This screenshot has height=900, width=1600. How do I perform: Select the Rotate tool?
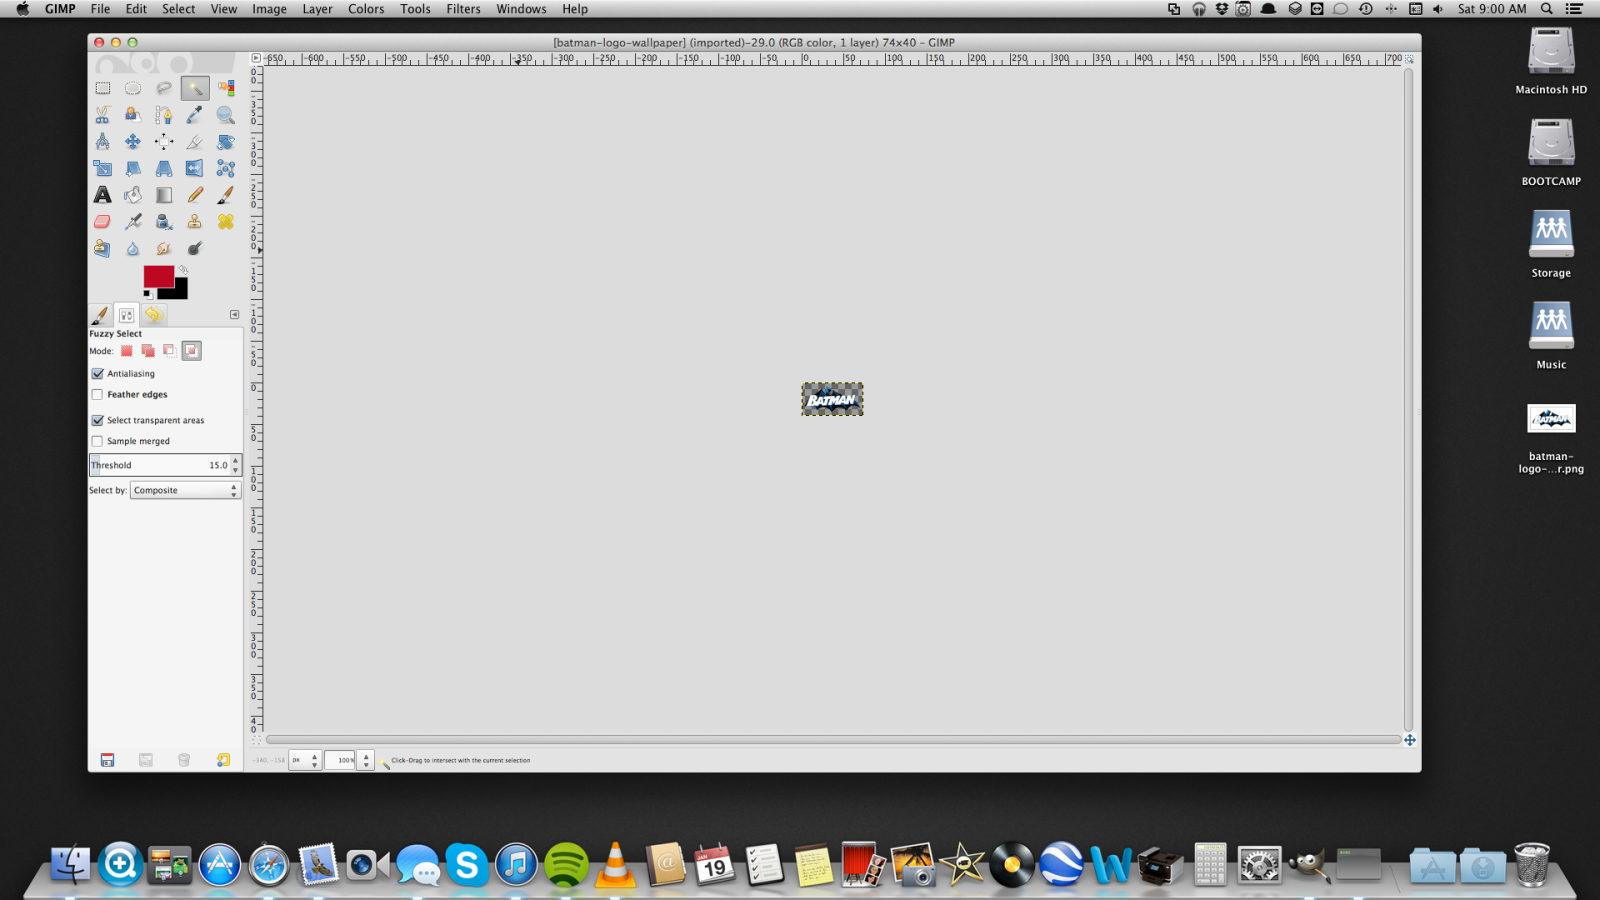226,142
